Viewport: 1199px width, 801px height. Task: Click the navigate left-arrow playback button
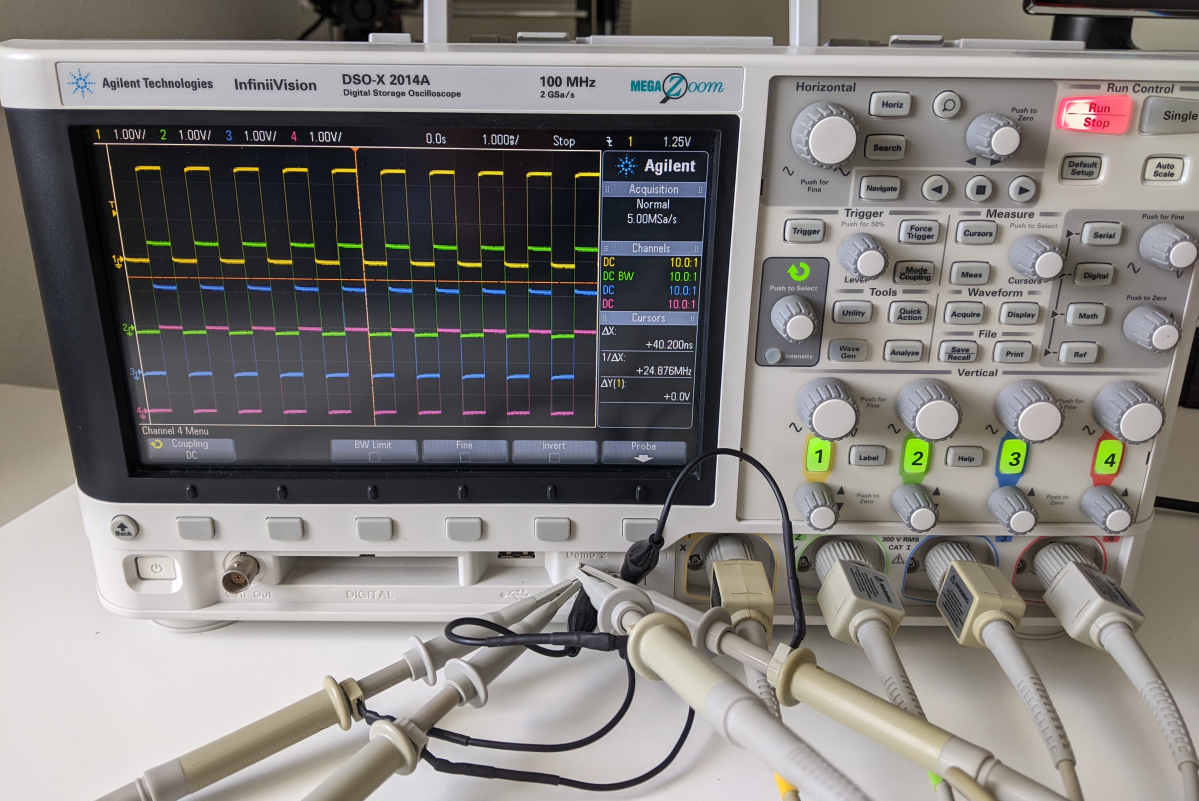tap(935, 188)
